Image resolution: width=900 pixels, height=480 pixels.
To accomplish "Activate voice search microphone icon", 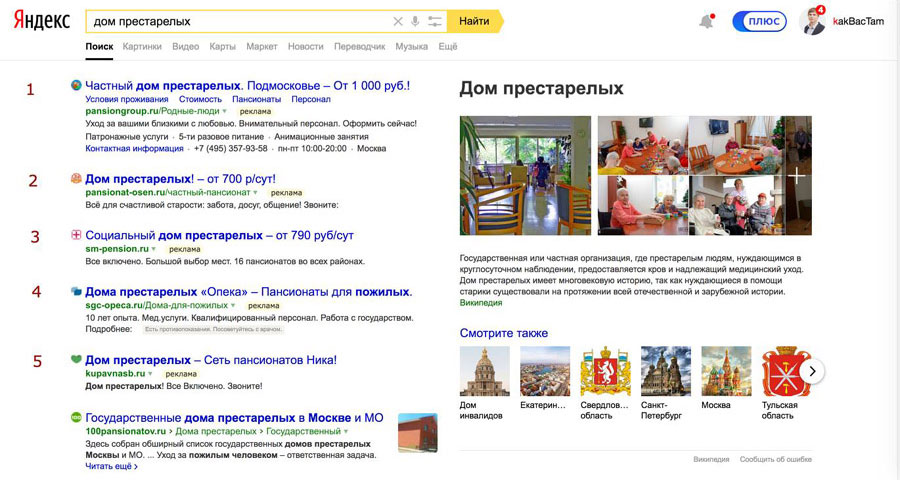I will point(415,21).
